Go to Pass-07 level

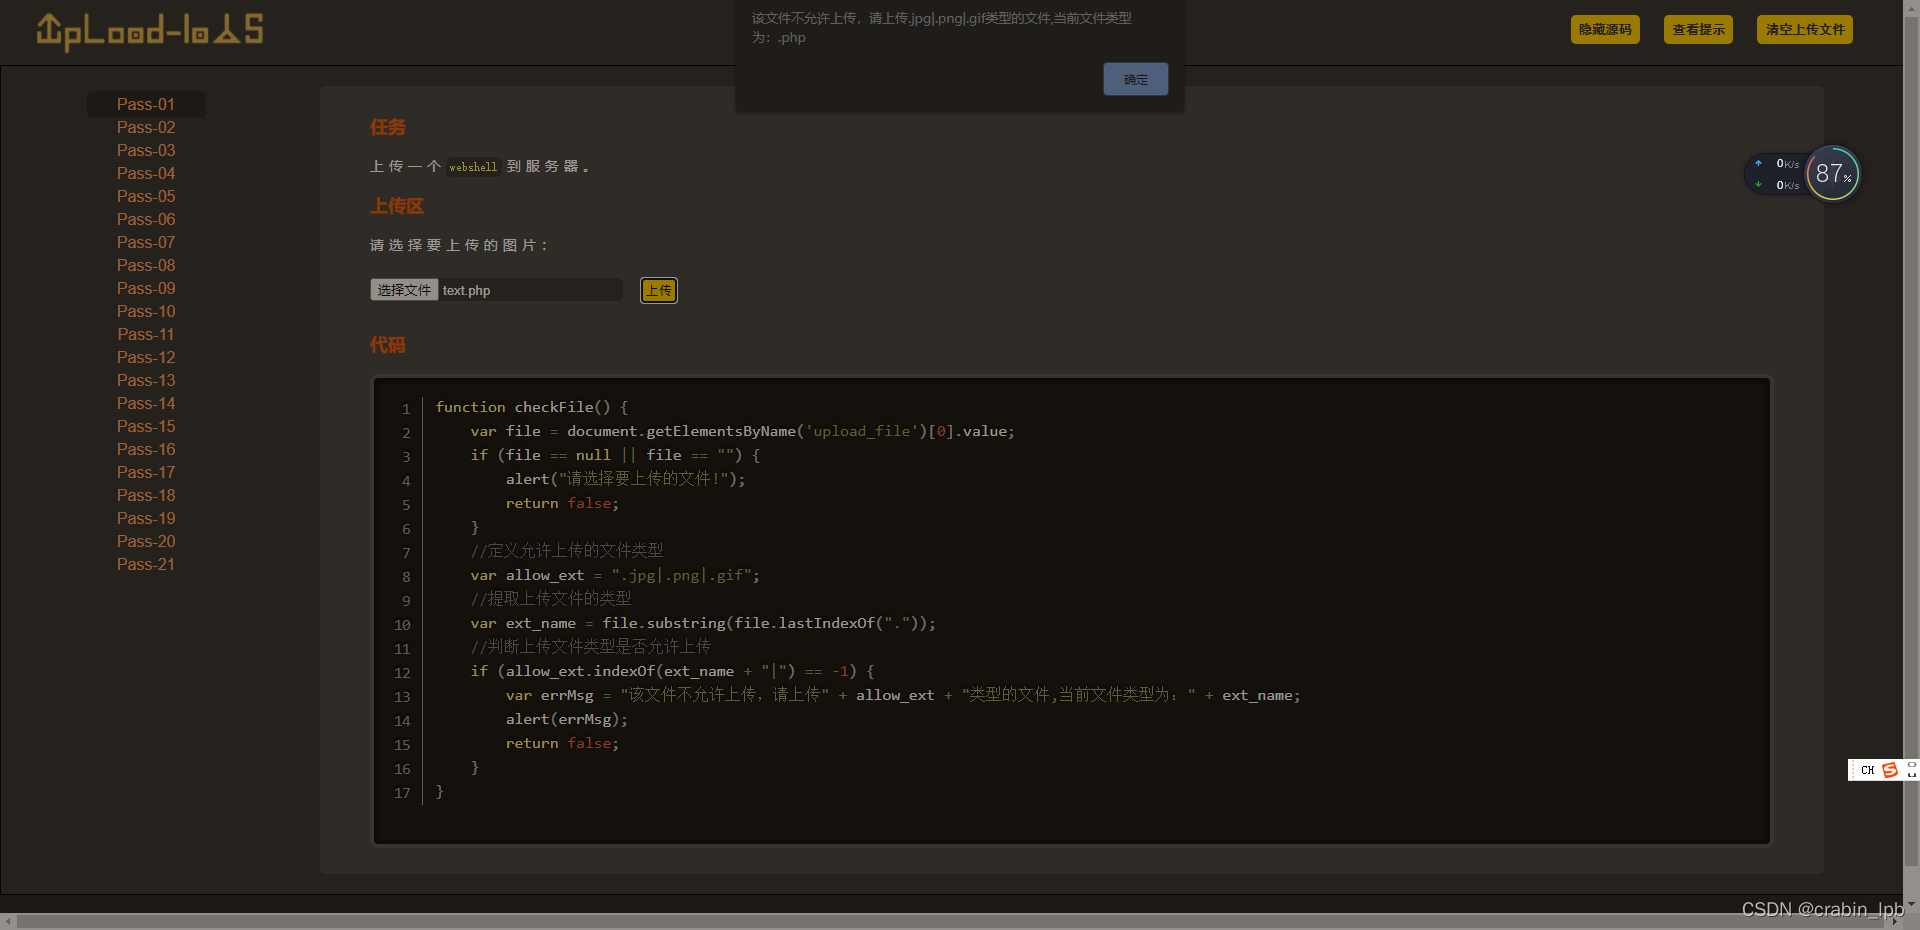146,242
